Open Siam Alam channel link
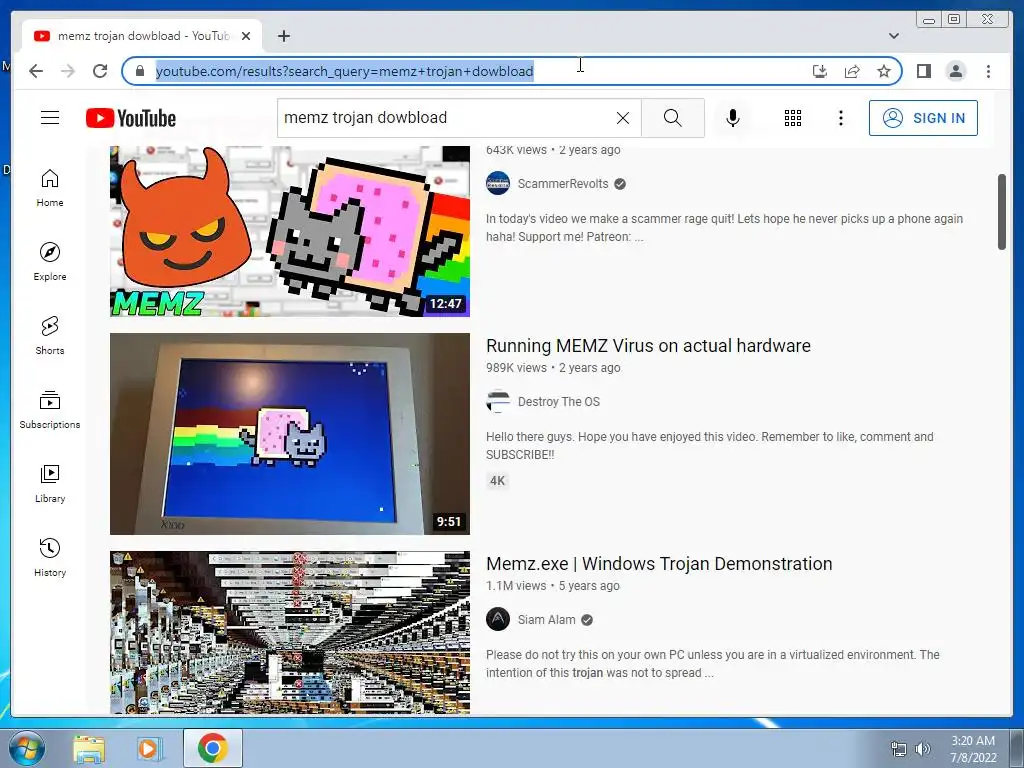 point(546,620)
